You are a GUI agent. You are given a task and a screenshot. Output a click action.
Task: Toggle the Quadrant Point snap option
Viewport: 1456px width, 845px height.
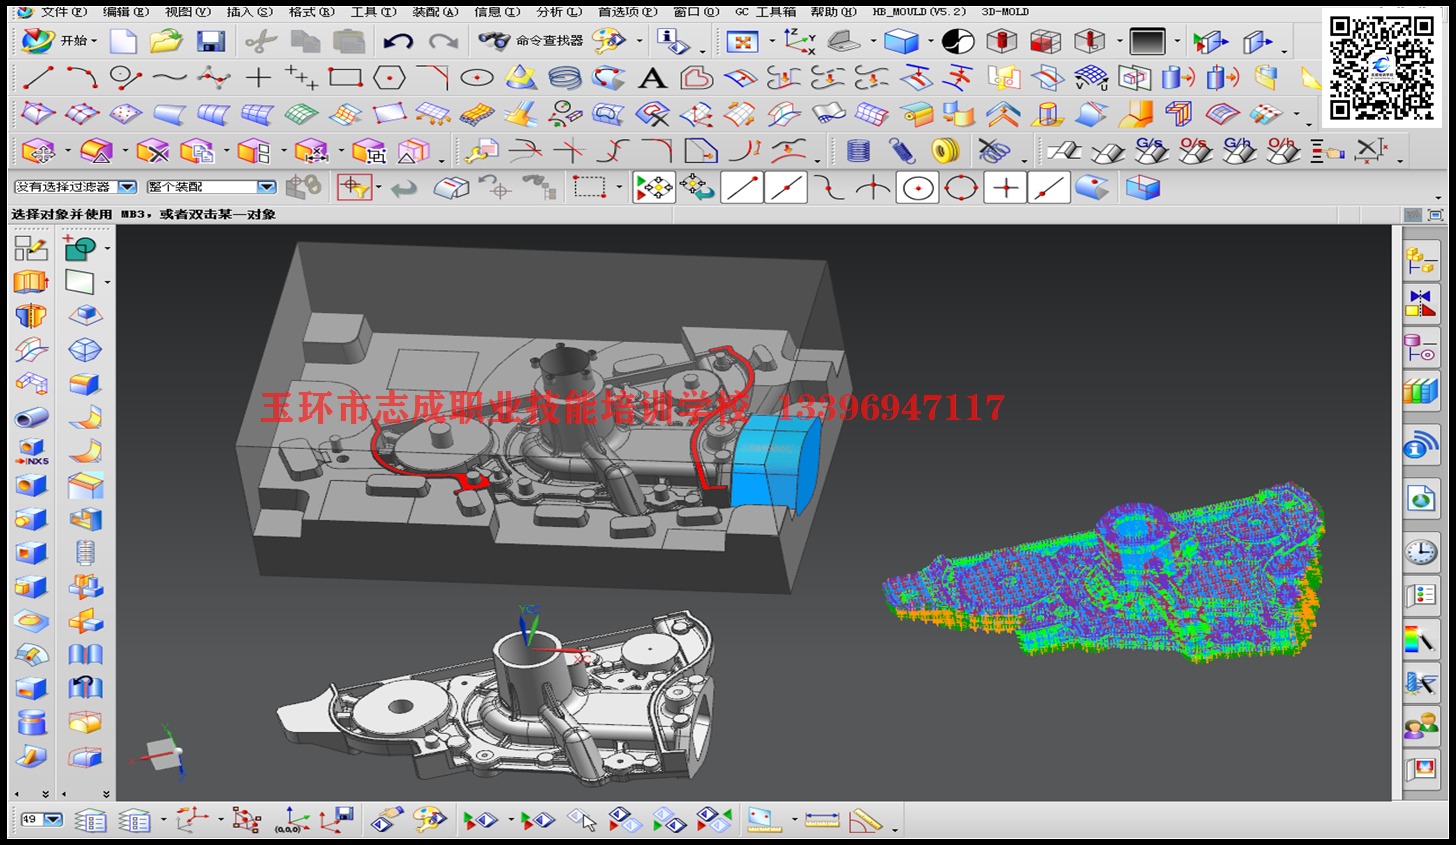point(961,187)
